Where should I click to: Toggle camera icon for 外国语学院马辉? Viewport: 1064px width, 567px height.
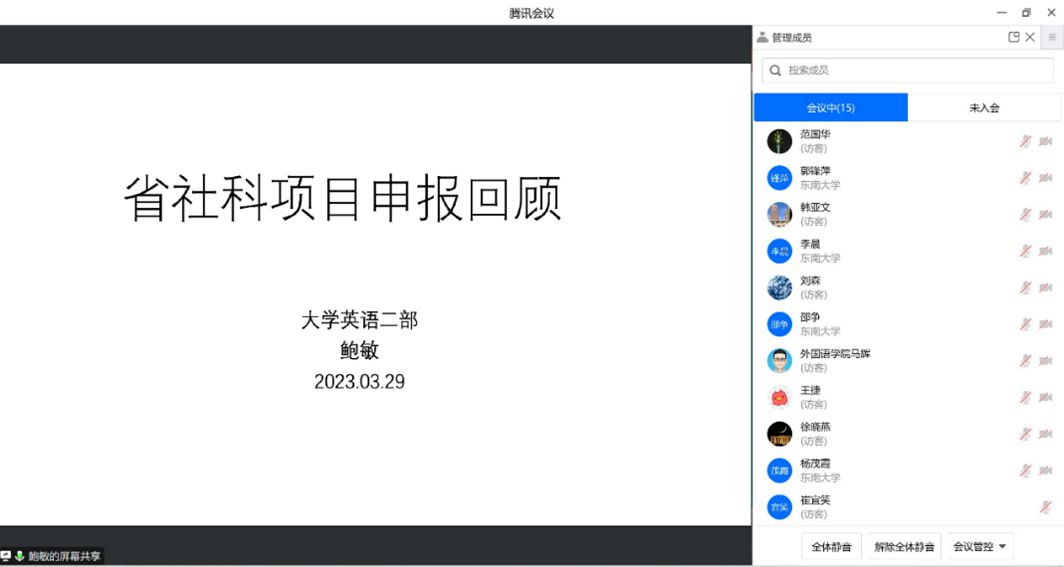[1046, 361]
